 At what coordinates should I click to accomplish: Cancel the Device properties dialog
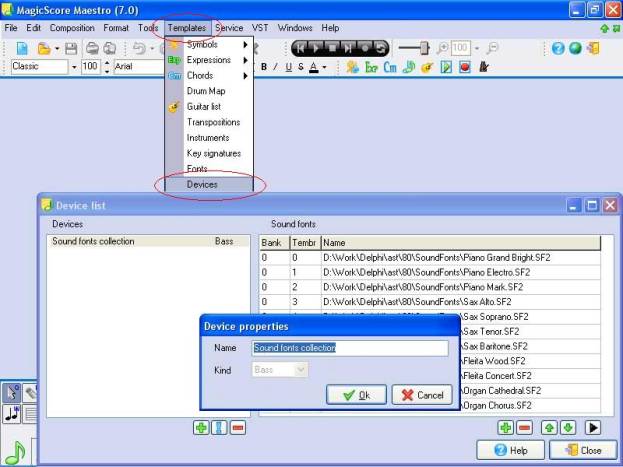point(422,395)
